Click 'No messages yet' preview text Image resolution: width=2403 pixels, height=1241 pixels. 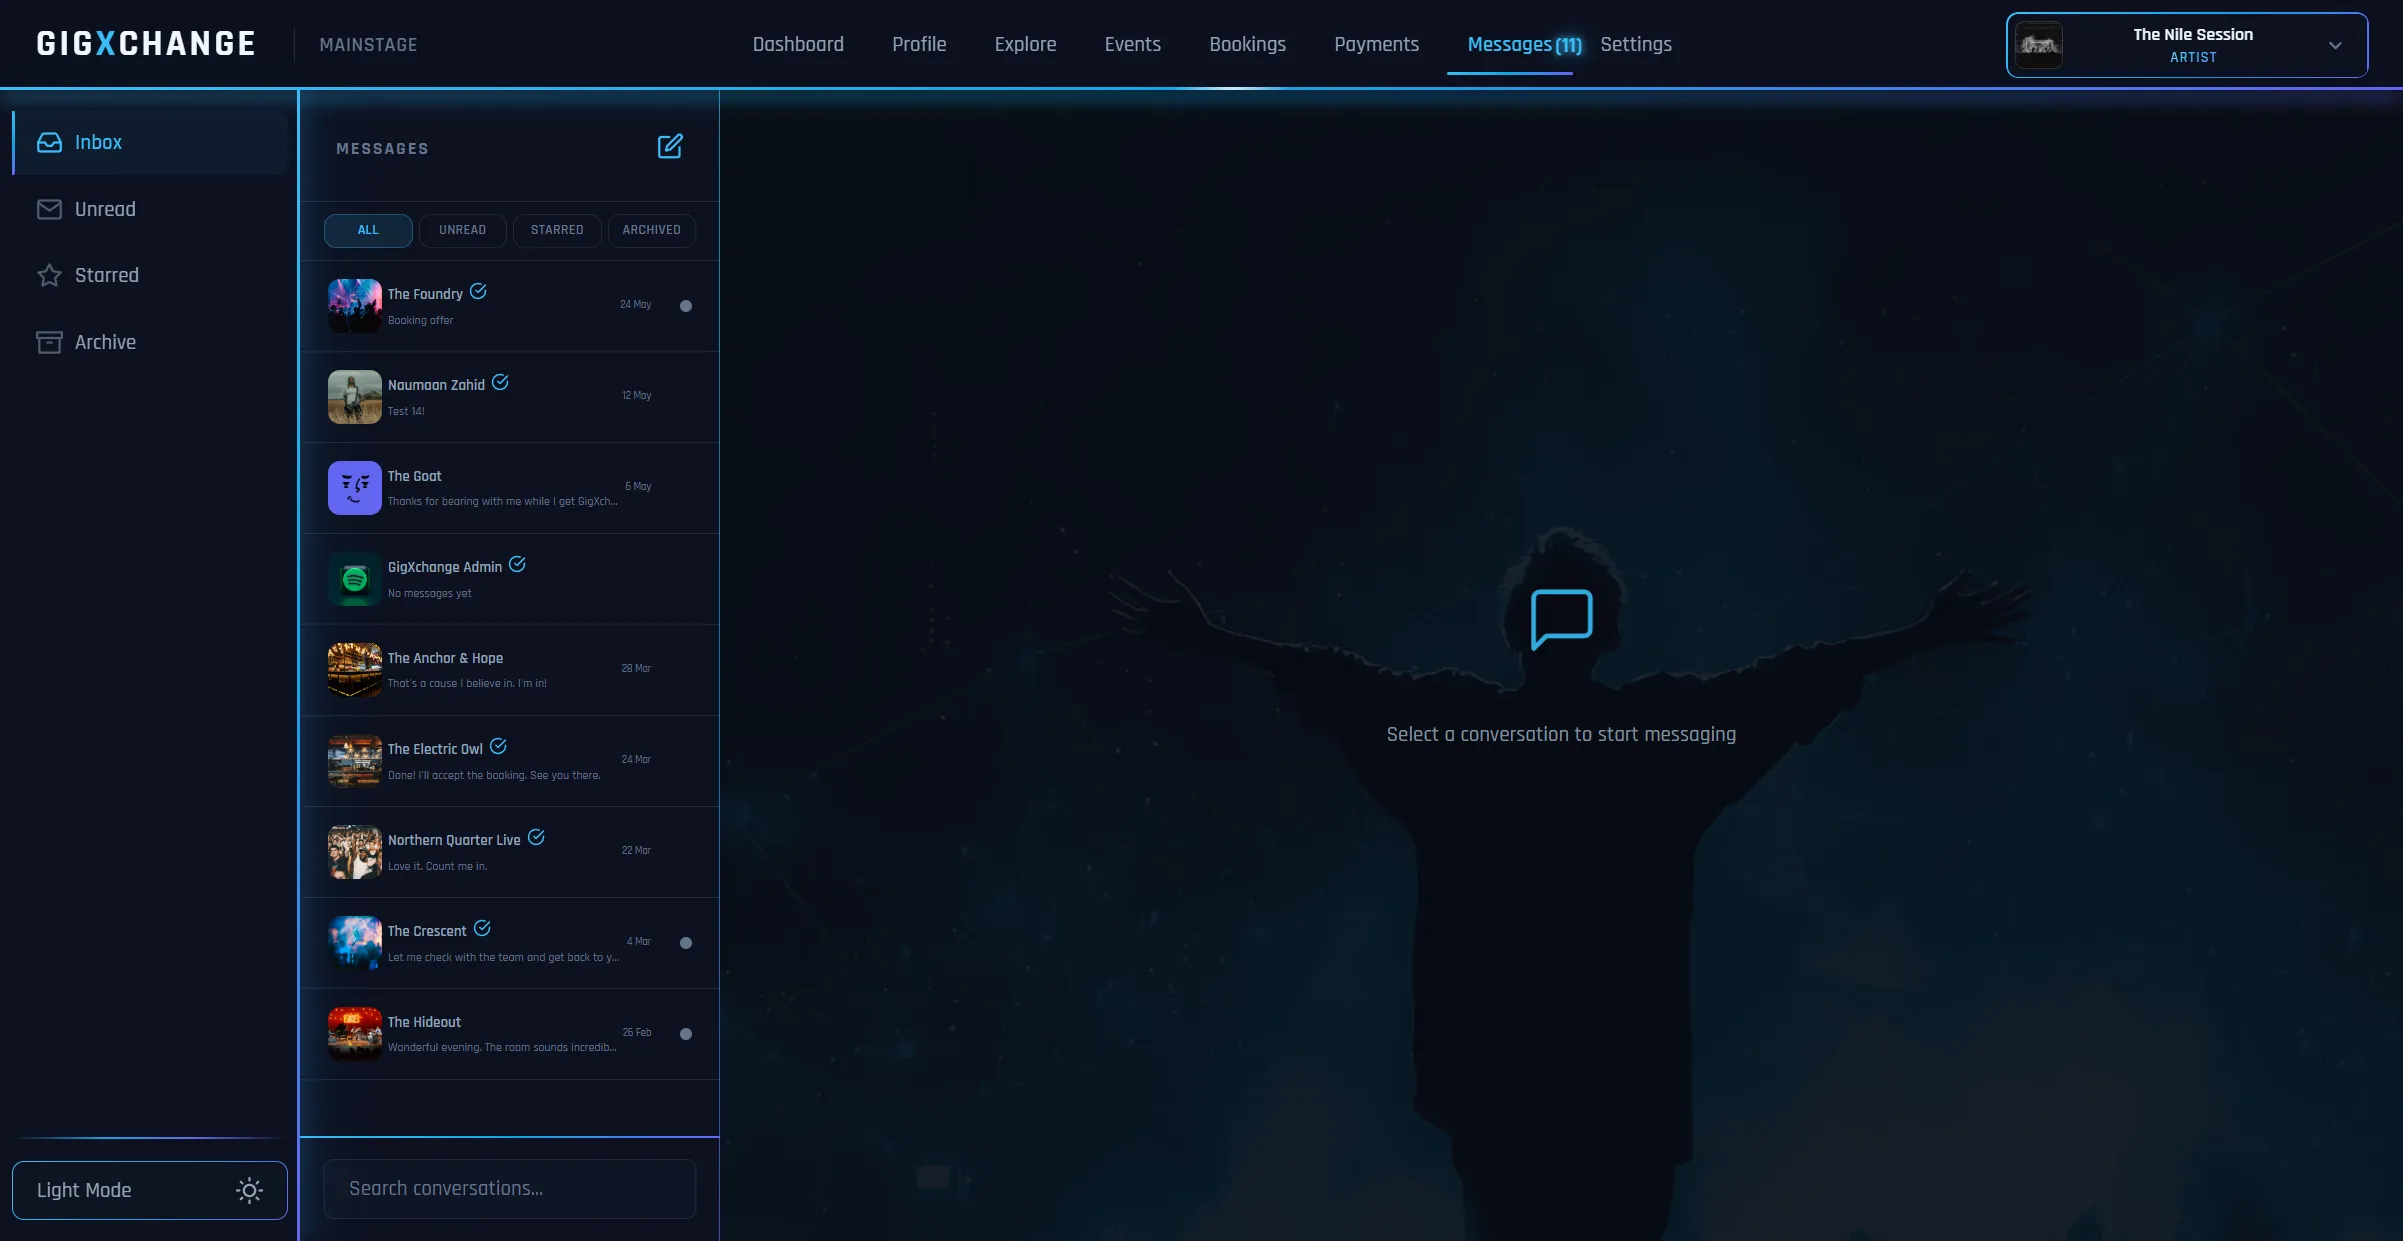point(429,593)
